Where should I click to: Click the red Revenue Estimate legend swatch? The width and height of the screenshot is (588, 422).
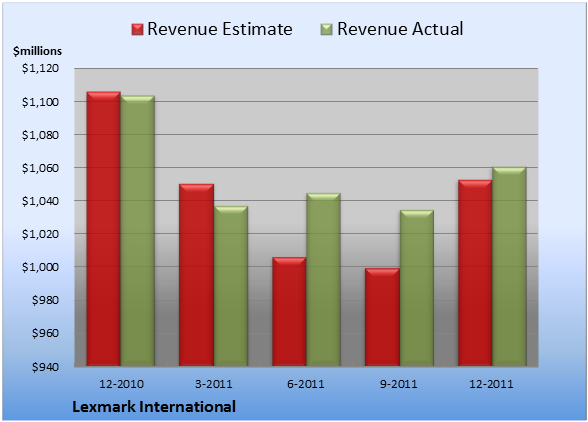(137, 29)
